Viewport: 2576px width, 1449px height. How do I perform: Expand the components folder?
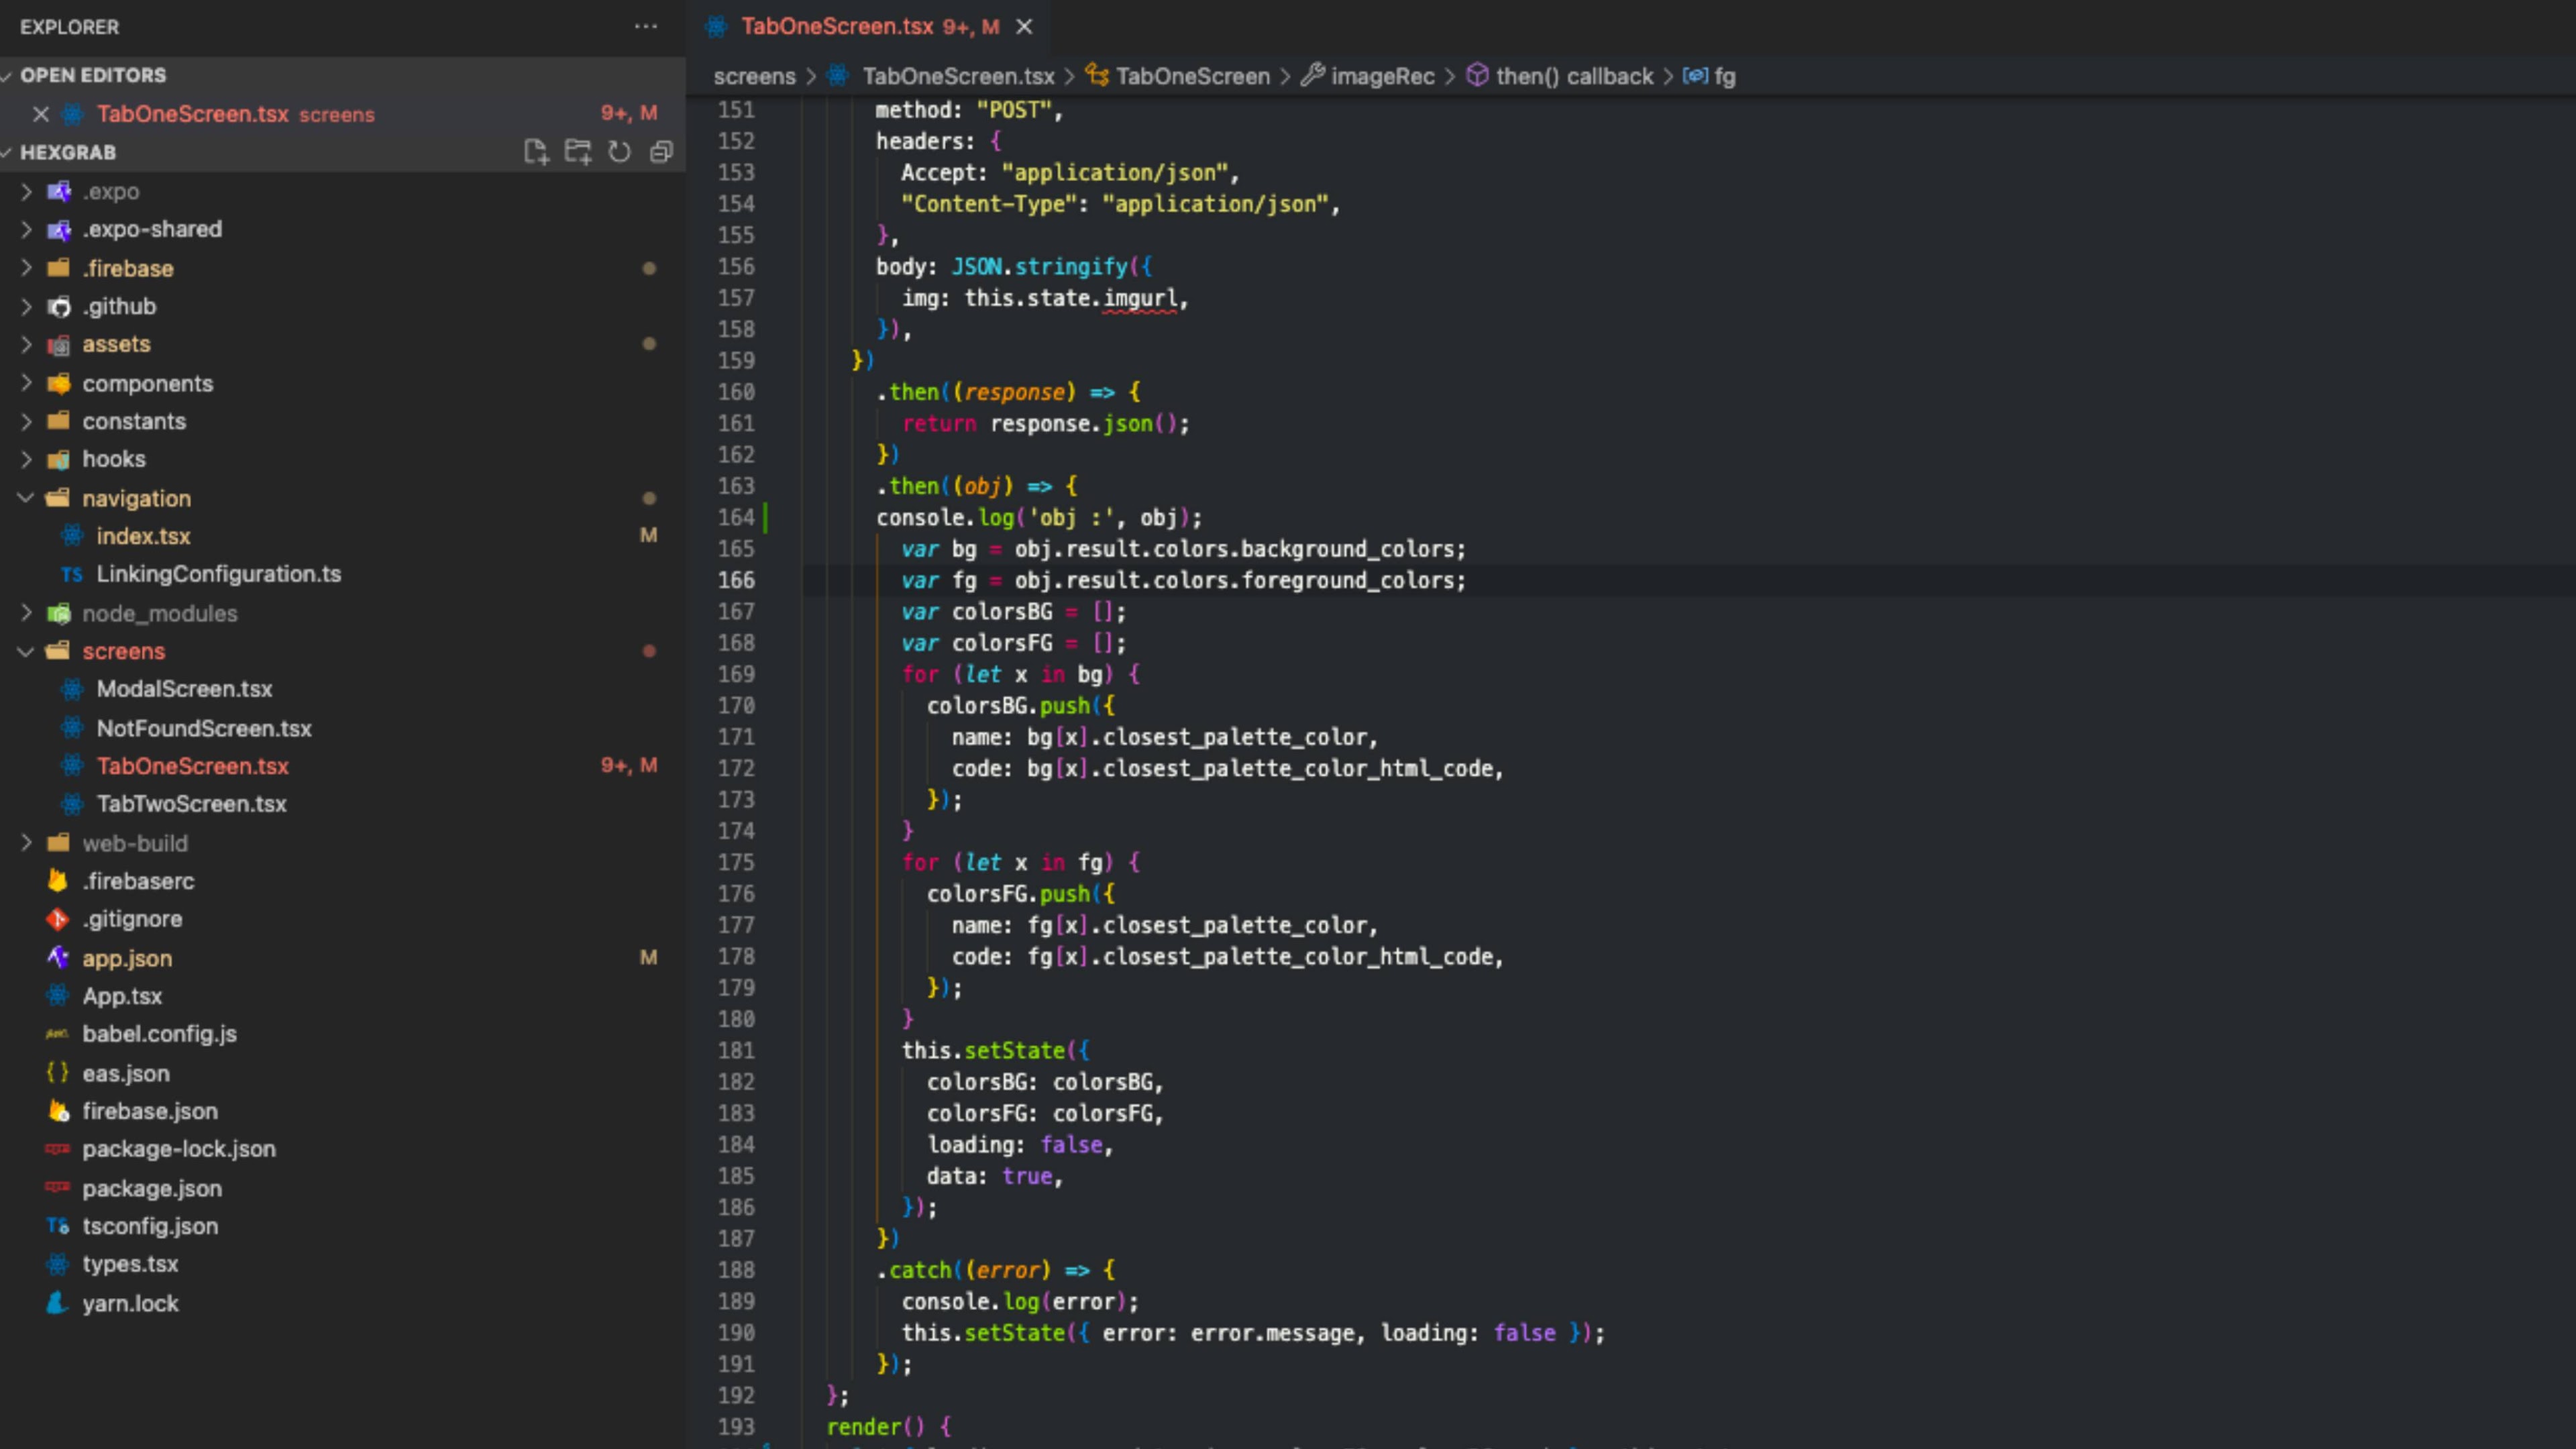pyautogui.click(x=26, y=383)
